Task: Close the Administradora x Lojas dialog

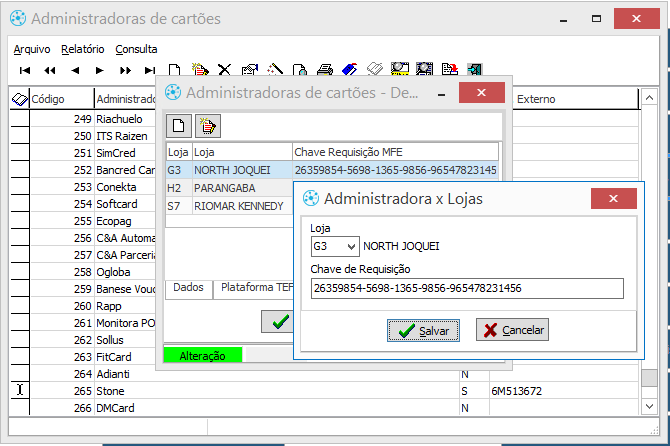Action: pos(614,198)
